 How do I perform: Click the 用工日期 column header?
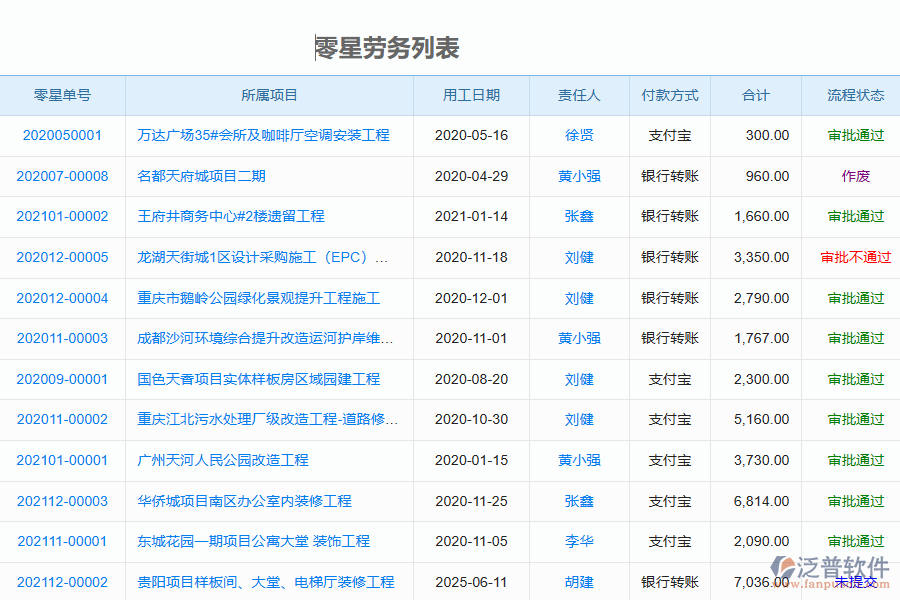(x=468, y=95)
